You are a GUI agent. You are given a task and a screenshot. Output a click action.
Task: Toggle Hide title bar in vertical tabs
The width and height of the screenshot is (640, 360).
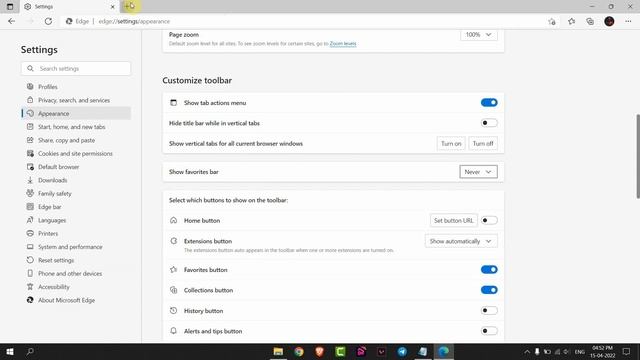(489, 123)
